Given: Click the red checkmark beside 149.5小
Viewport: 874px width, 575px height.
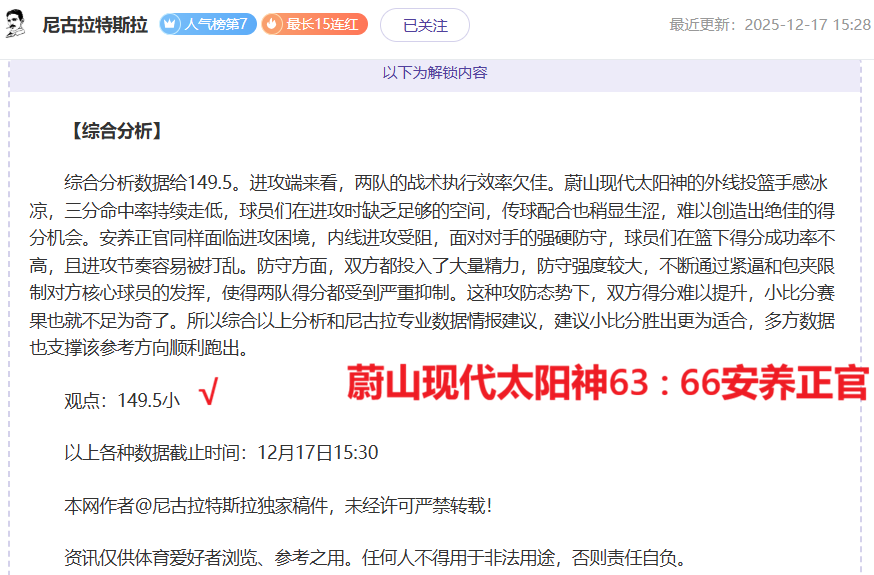Looking at the screenshot, I should tap(208, 396).
